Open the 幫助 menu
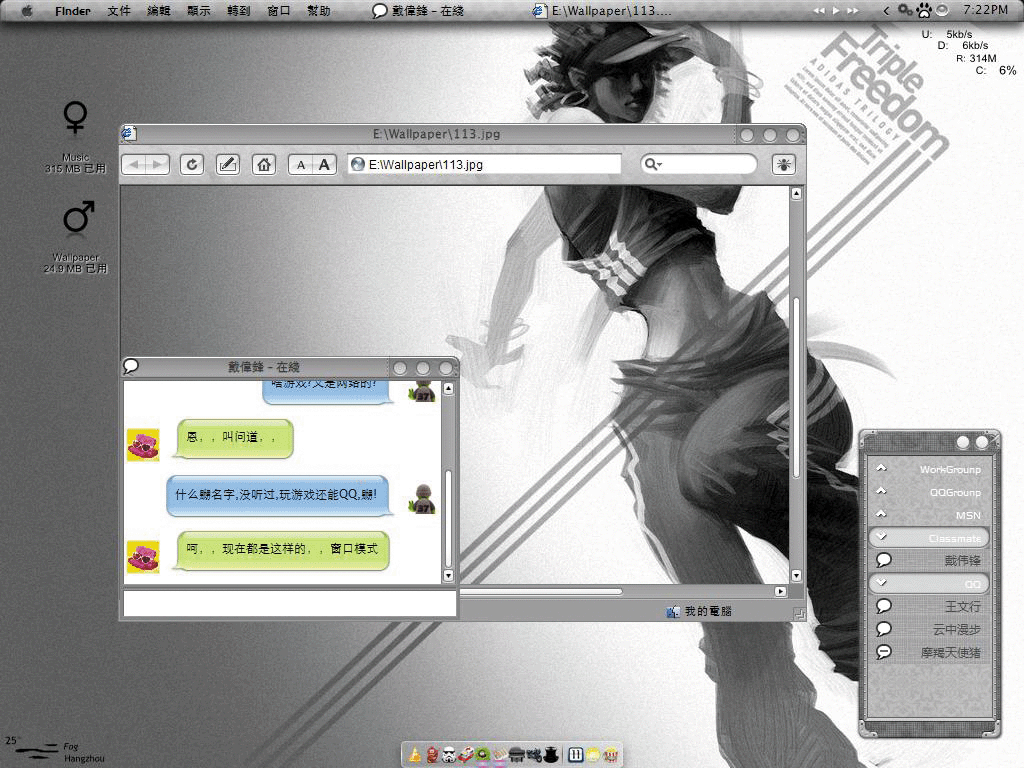Viewport: 1024px width, 768px height. coord(319,11)
